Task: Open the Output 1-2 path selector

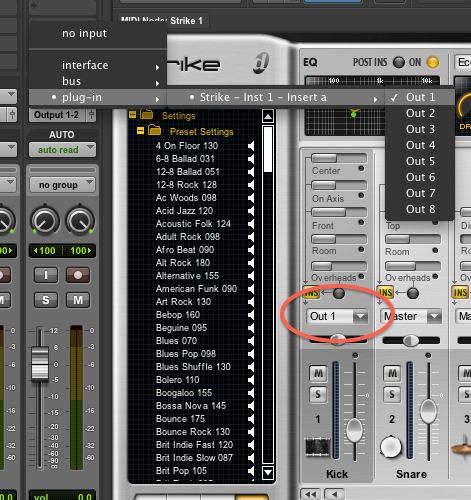Action: pyautogui.click(x=58, y=115)
